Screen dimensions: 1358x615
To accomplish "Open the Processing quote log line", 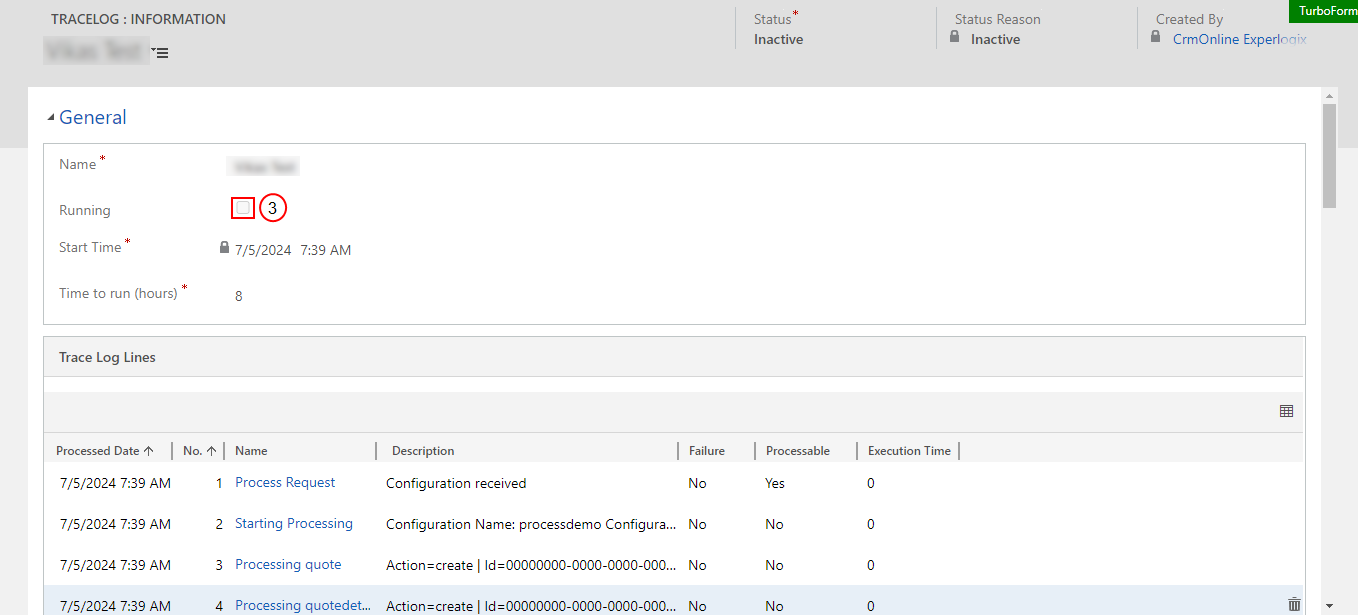I will [x=288, y=564].
